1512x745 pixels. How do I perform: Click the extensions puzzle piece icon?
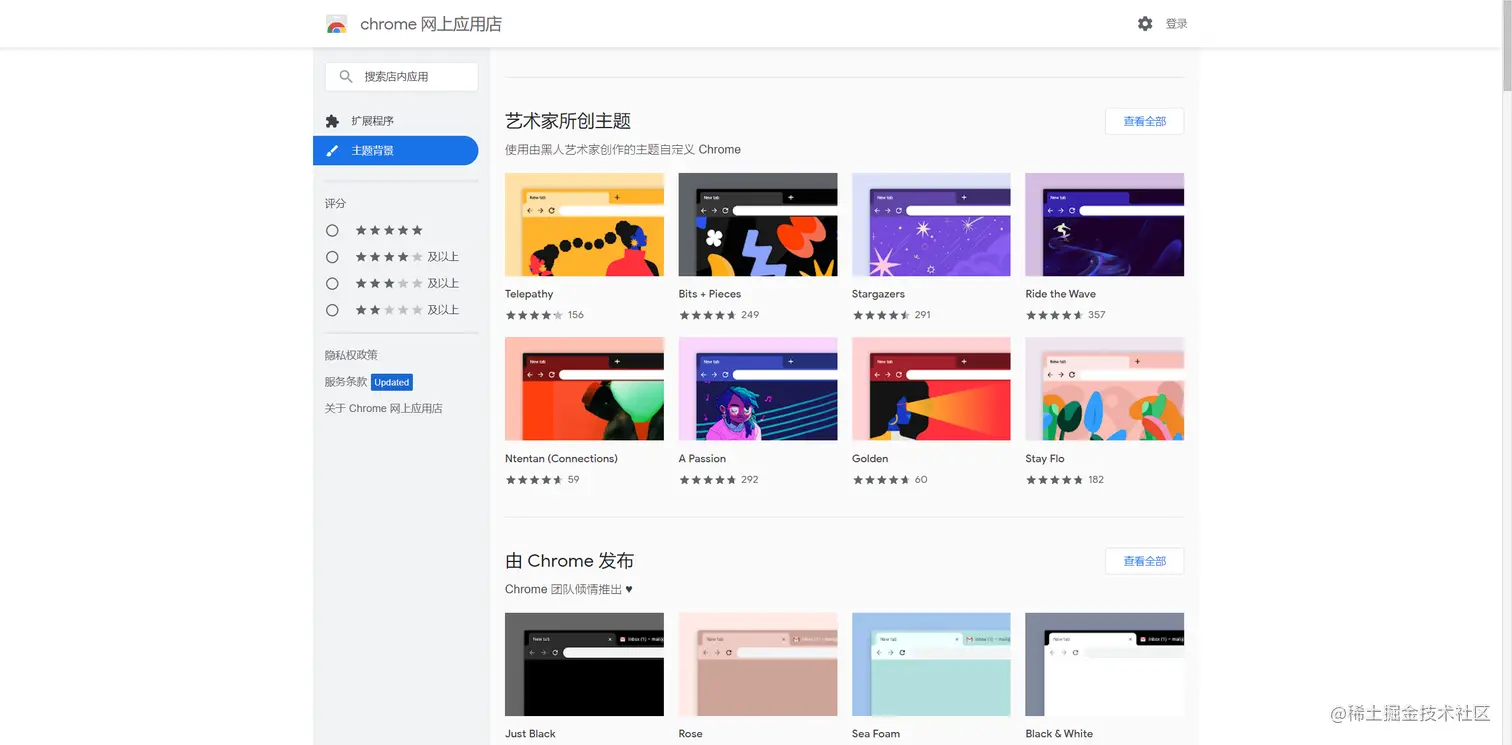pyautogui.click(x=332, y=120)
